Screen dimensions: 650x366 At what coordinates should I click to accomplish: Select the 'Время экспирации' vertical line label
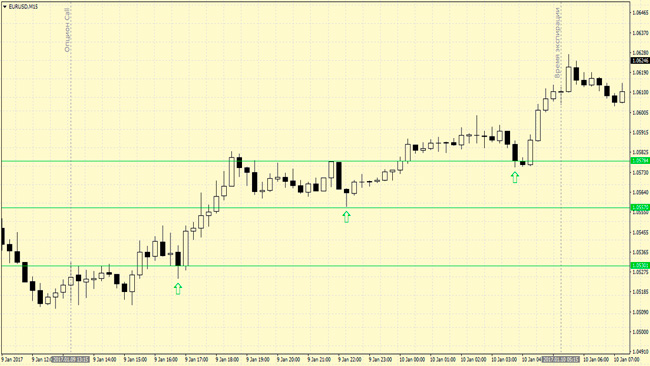(558, 44)
